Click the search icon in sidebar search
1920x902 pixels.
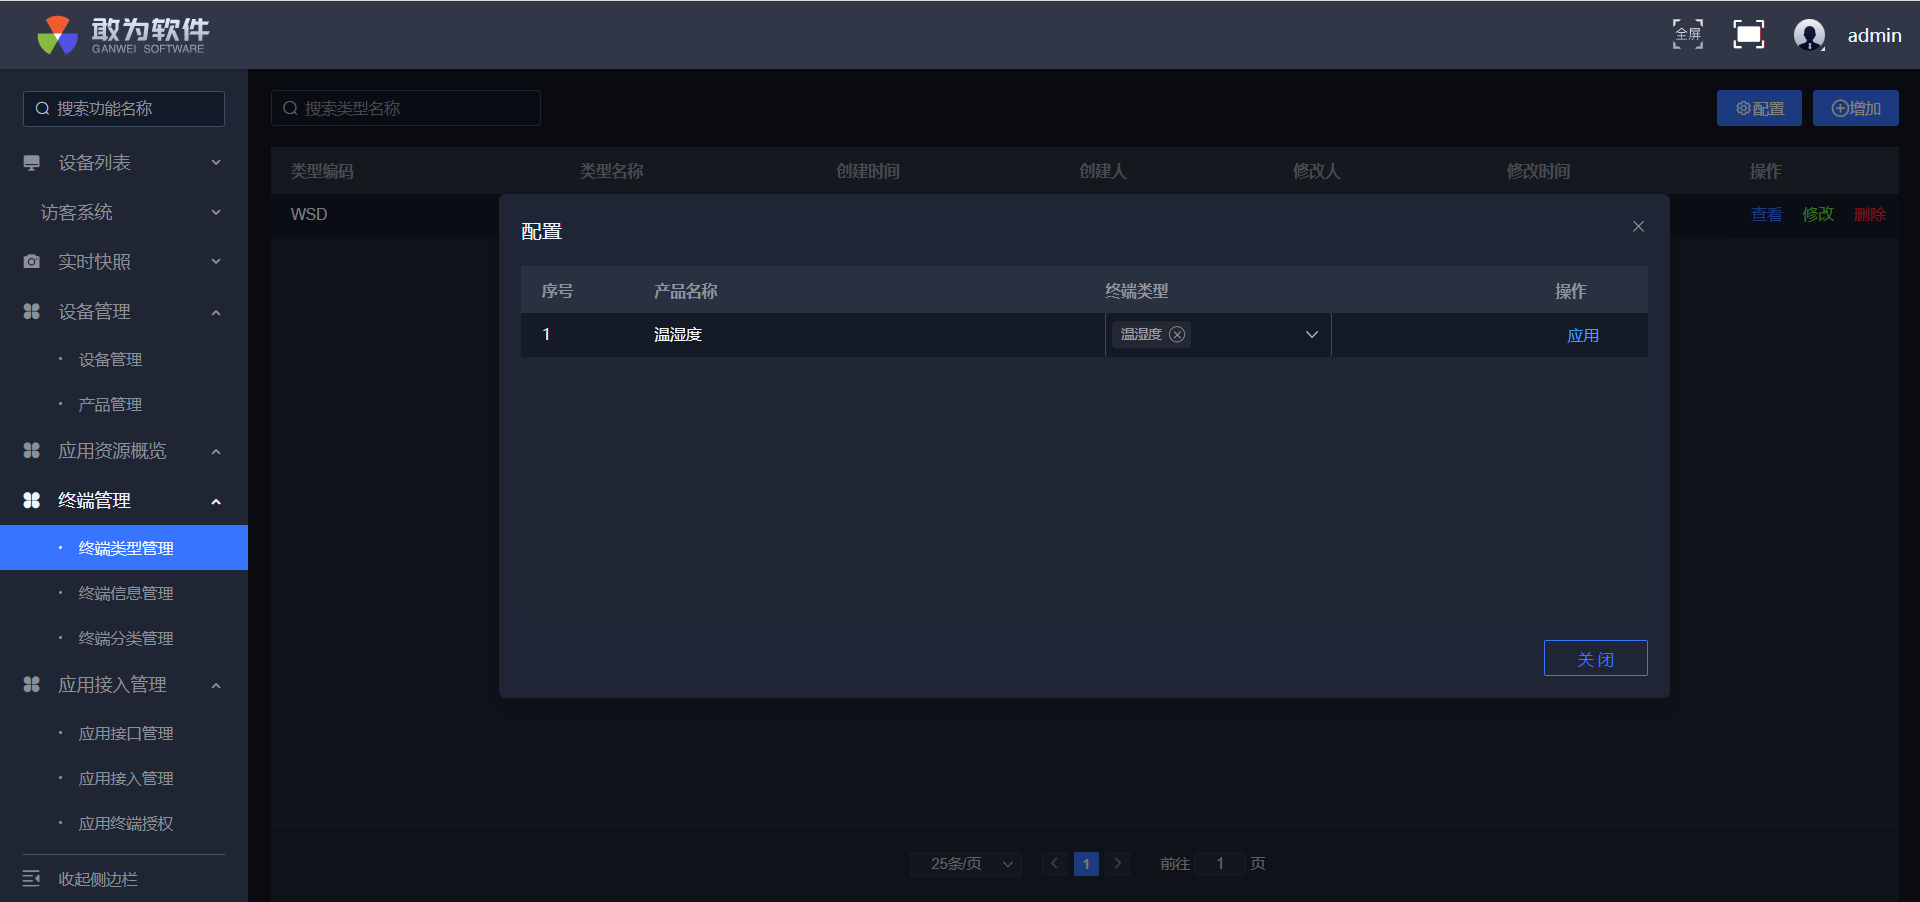tap(42, 109)
